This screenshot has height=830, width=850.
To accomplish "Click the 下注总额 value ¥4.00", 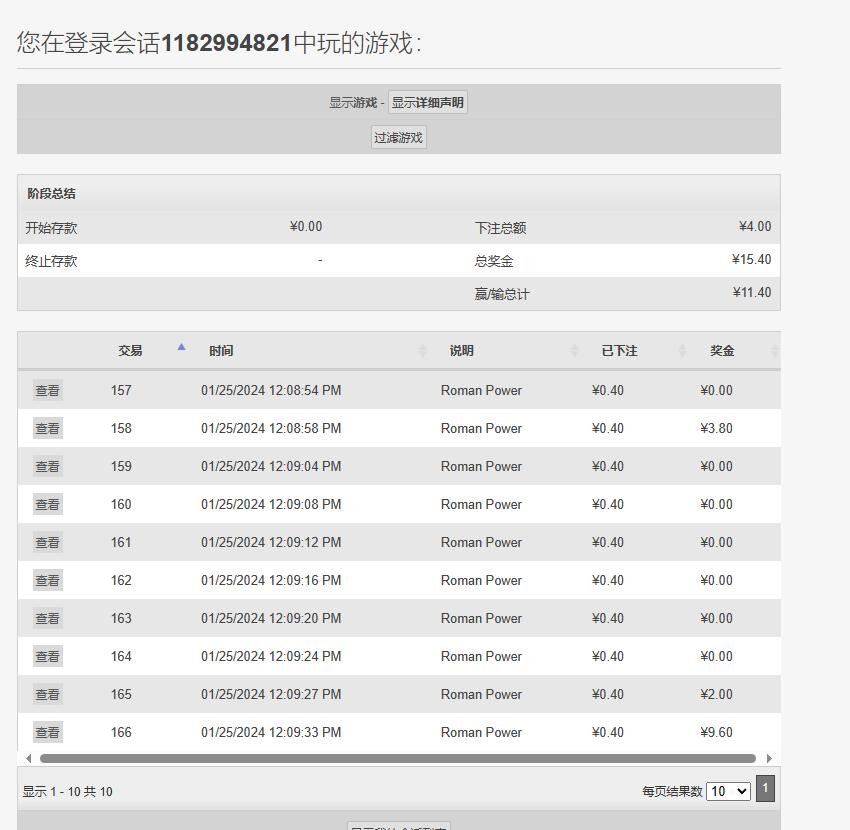I will 755,227.
